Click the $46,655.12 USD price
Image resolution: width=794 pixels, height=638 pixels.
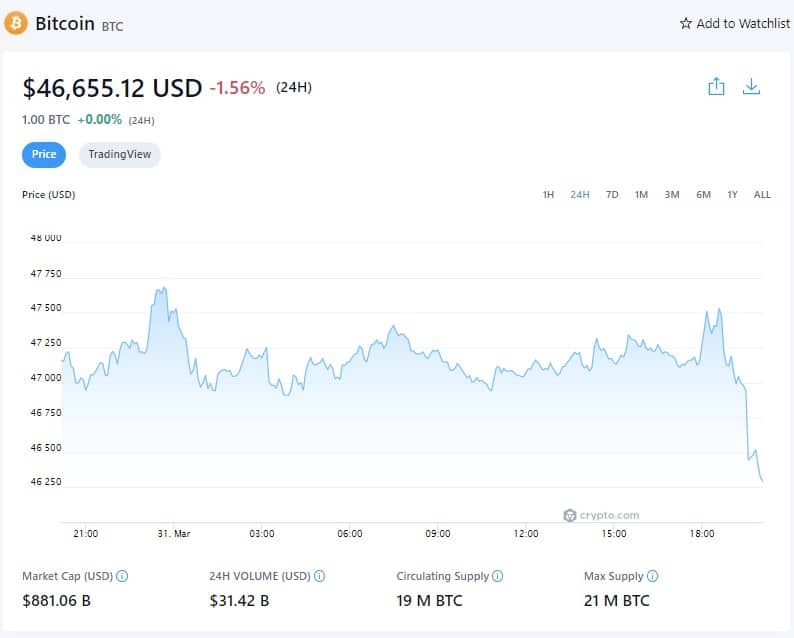[112, 88]
